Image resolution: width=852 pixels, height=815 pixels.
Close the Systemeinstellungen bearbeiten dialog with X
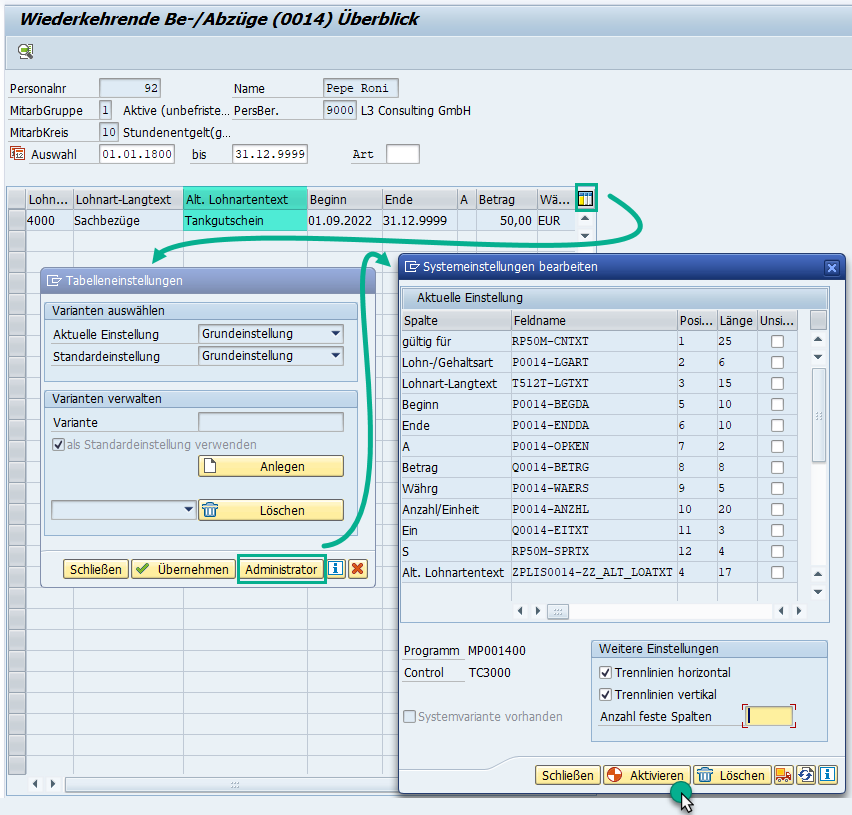click(831, 267)
